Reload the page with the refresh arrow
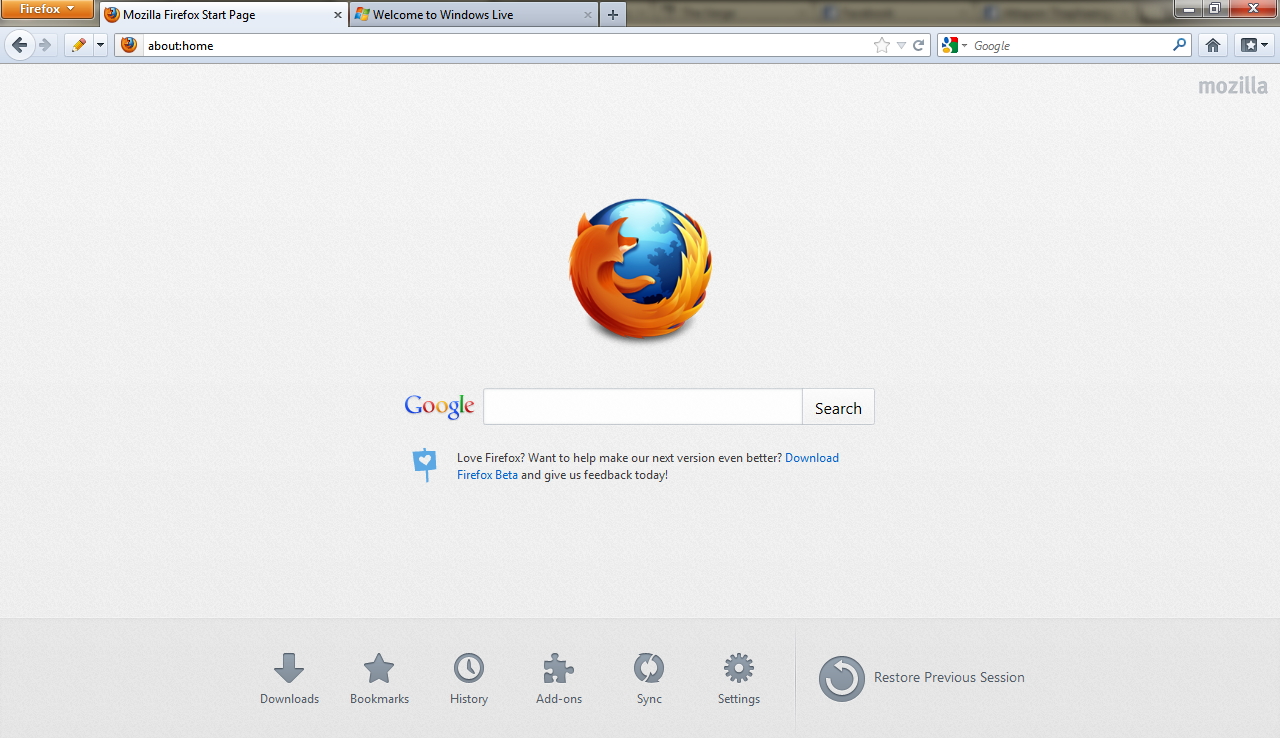Image resolution: width=1280 pixels, height=738 pixels. pyautogui.click(x=918, y=45)
